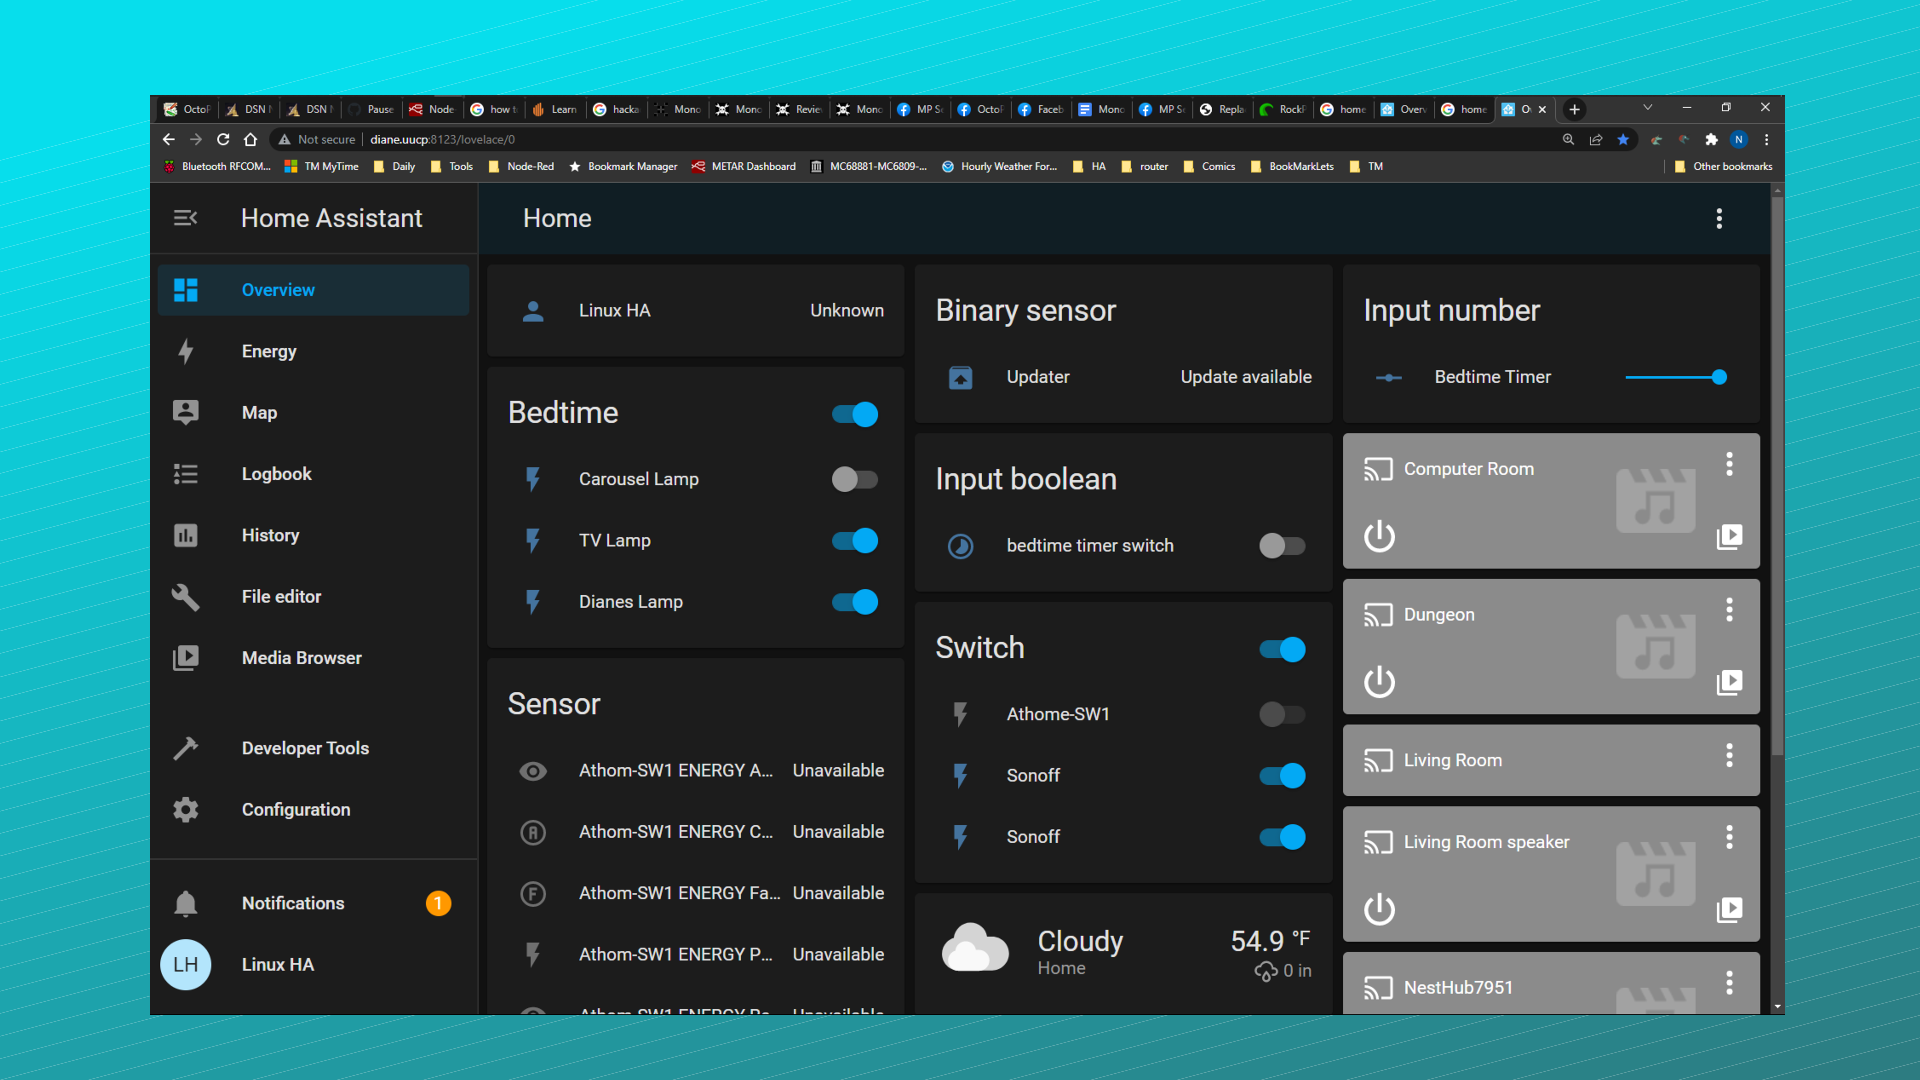Click the LH user avatar
The height and width of the screenshot is (1080, 1920).
click(185, 964)
